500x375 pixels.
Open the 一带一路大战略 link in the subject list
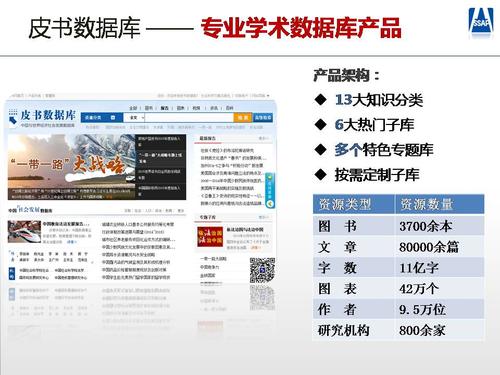pyautogui.click(x=213, y=258)
